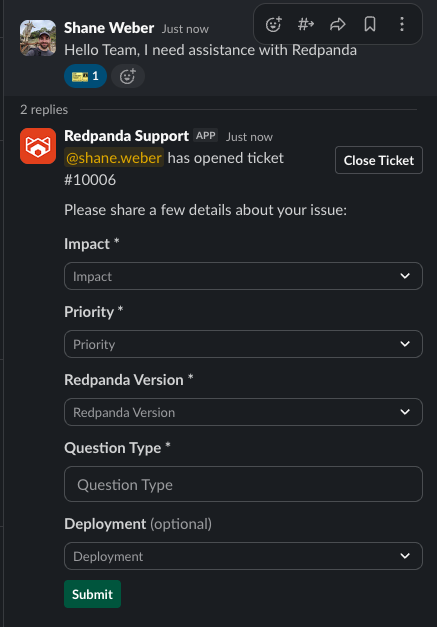437x627 pixels.
Task: Add a reaction from the message hover toolbar
Action: point(273,24)
